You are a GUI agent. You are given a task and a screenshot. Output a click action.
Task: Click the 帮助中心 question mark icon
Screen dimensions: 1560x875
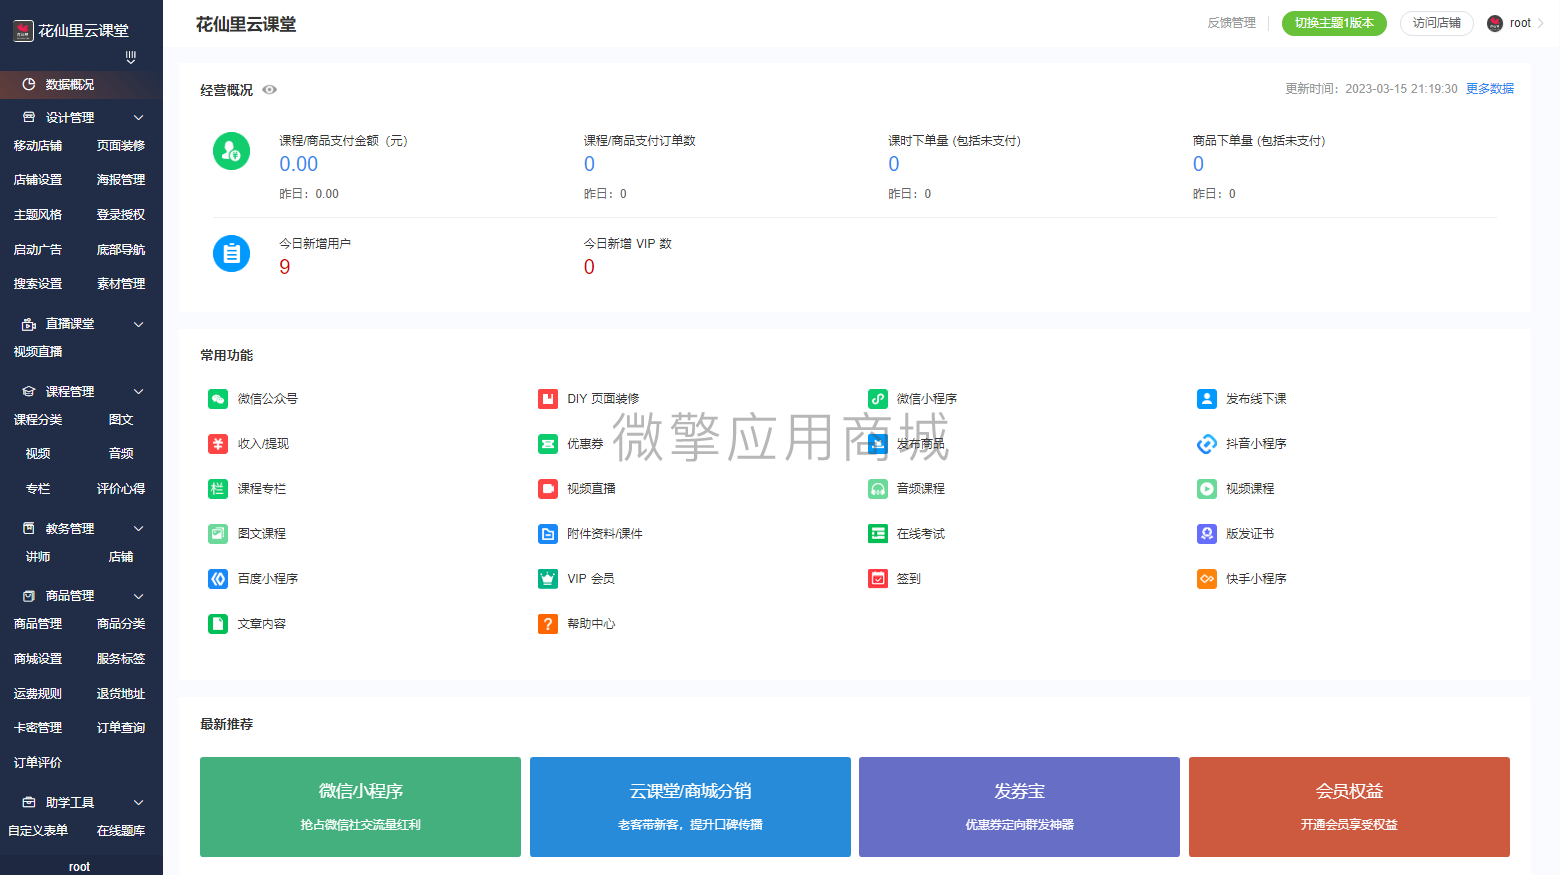coord(548,624)
